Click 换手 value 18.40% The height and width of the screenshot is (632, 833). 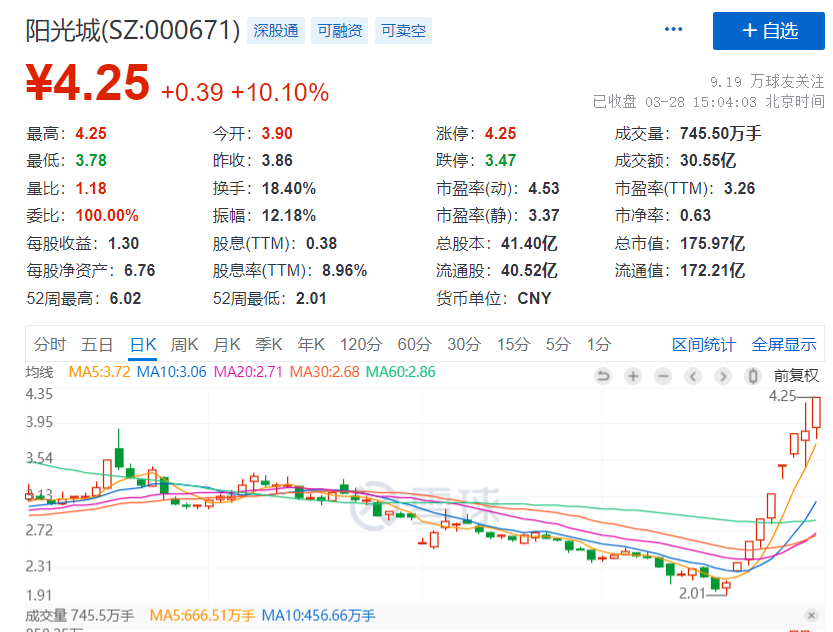tap(288, 189)
